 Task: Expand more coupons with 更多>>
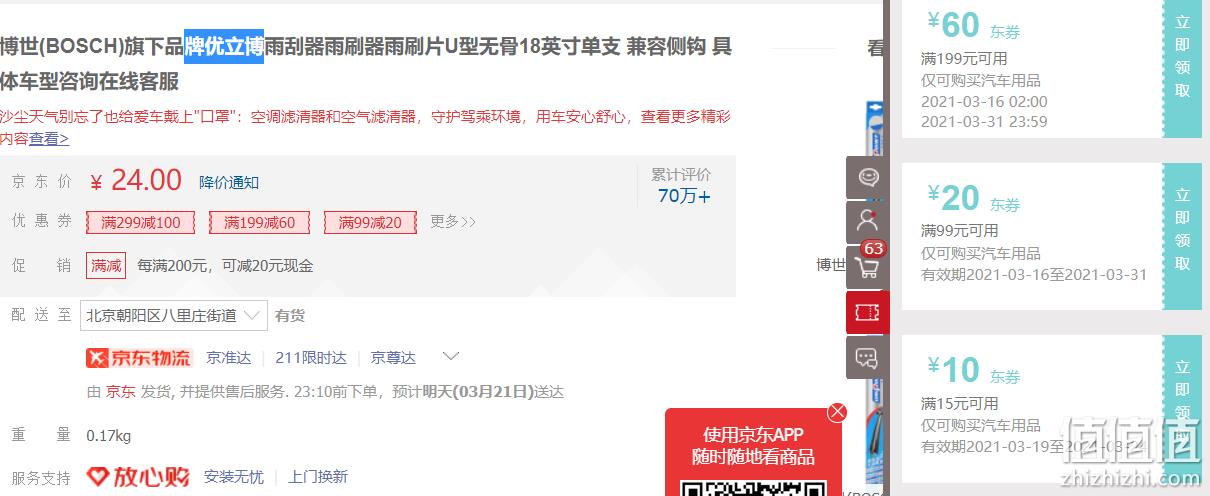click(453, 222)
